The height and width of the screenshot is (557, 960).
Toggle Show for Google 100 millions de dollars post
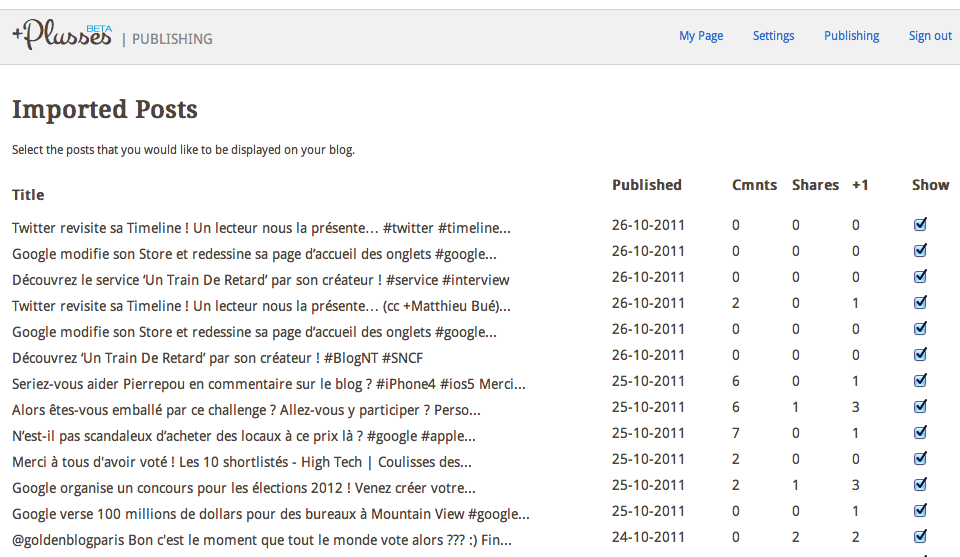[x=920, y=511]
